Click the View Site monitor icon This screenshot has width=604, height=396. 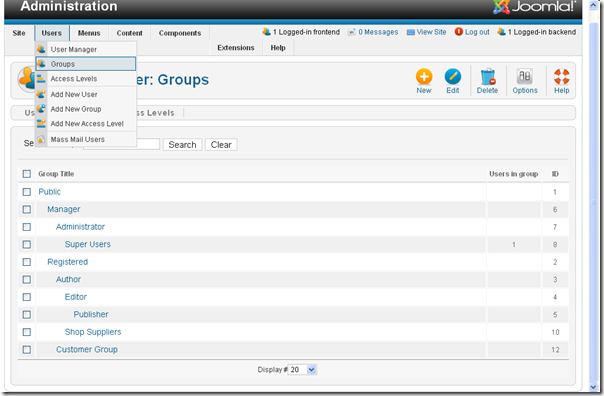click(x=411, y=32)
